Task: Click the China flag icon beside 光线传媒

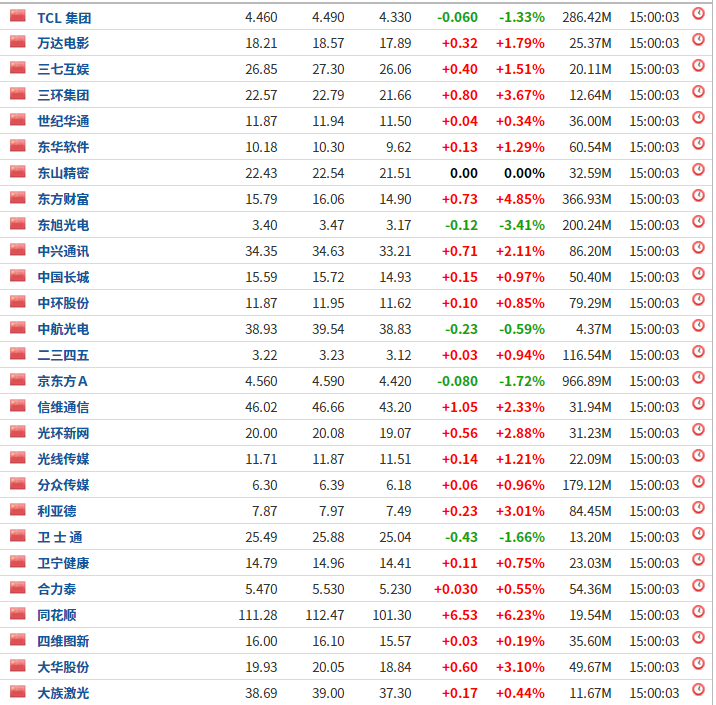Action: pyautogui.click(x=18, y=458)
